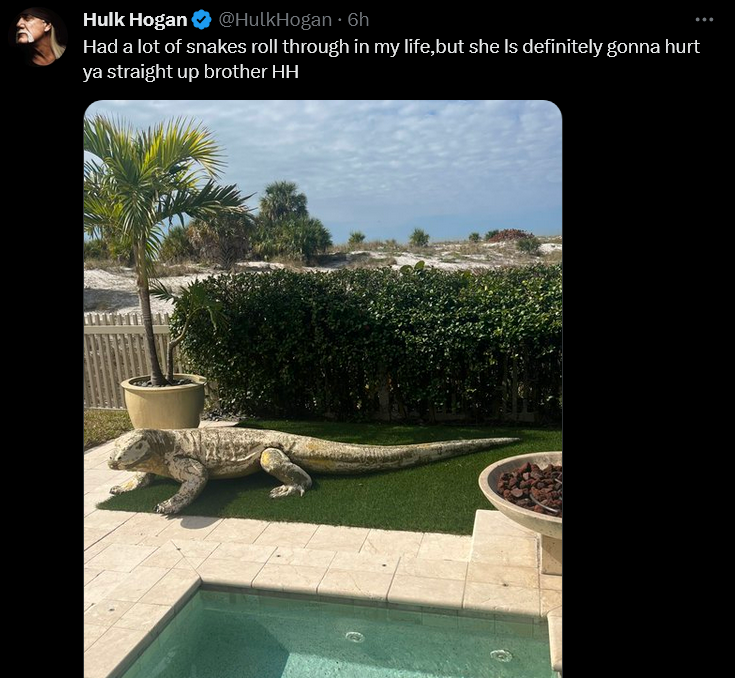The height and width of the screenshot is (678, 735).
Task: Click the text line "ya straight up brother HH"
Action: click(x=191, y=72)
